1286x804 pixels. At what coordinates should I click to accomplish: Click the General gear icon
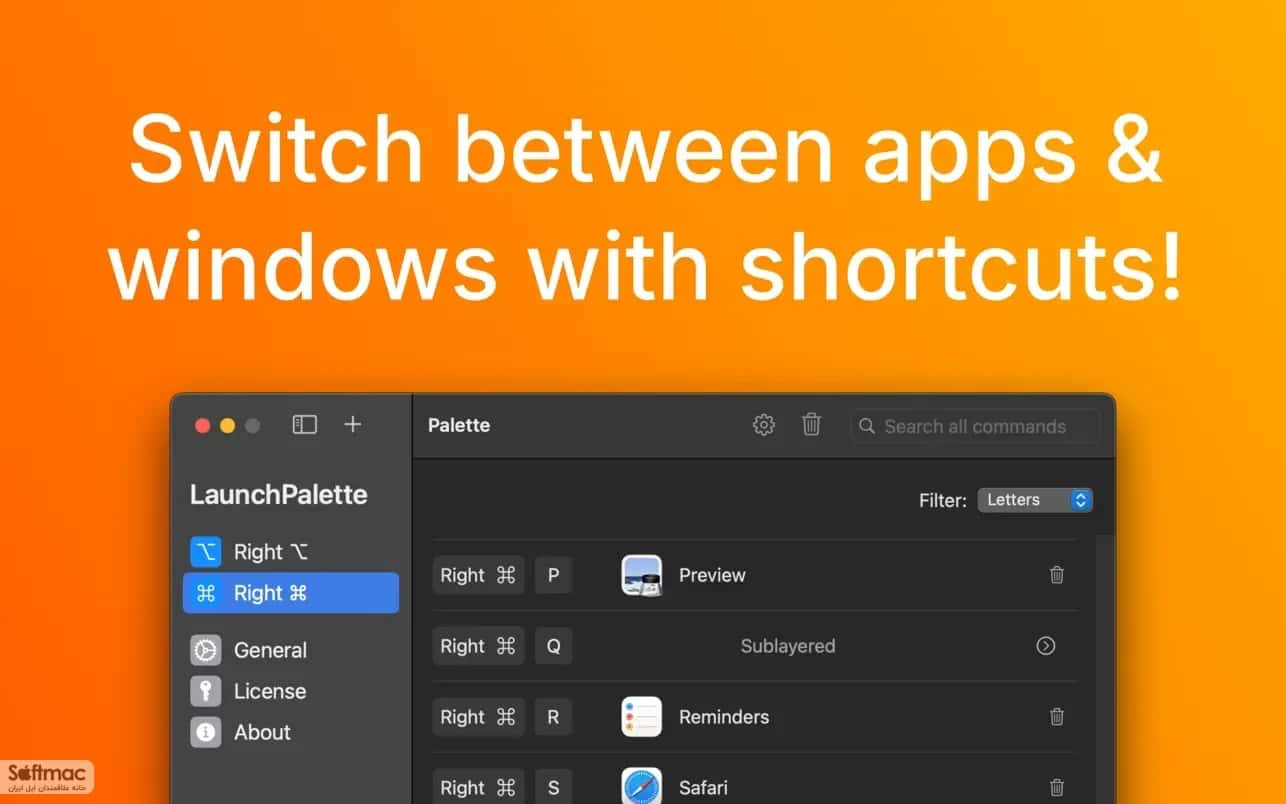pyautogui.click(x=206, y=650)
